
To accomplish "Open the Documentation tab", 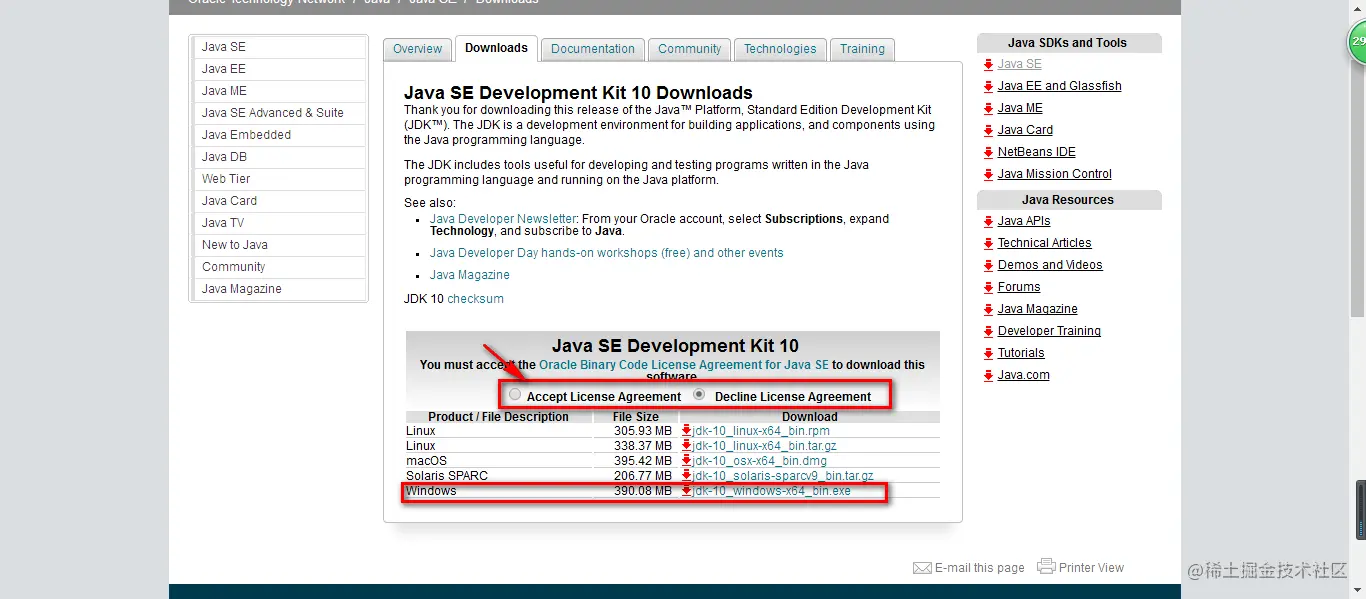I will point(592,49).
